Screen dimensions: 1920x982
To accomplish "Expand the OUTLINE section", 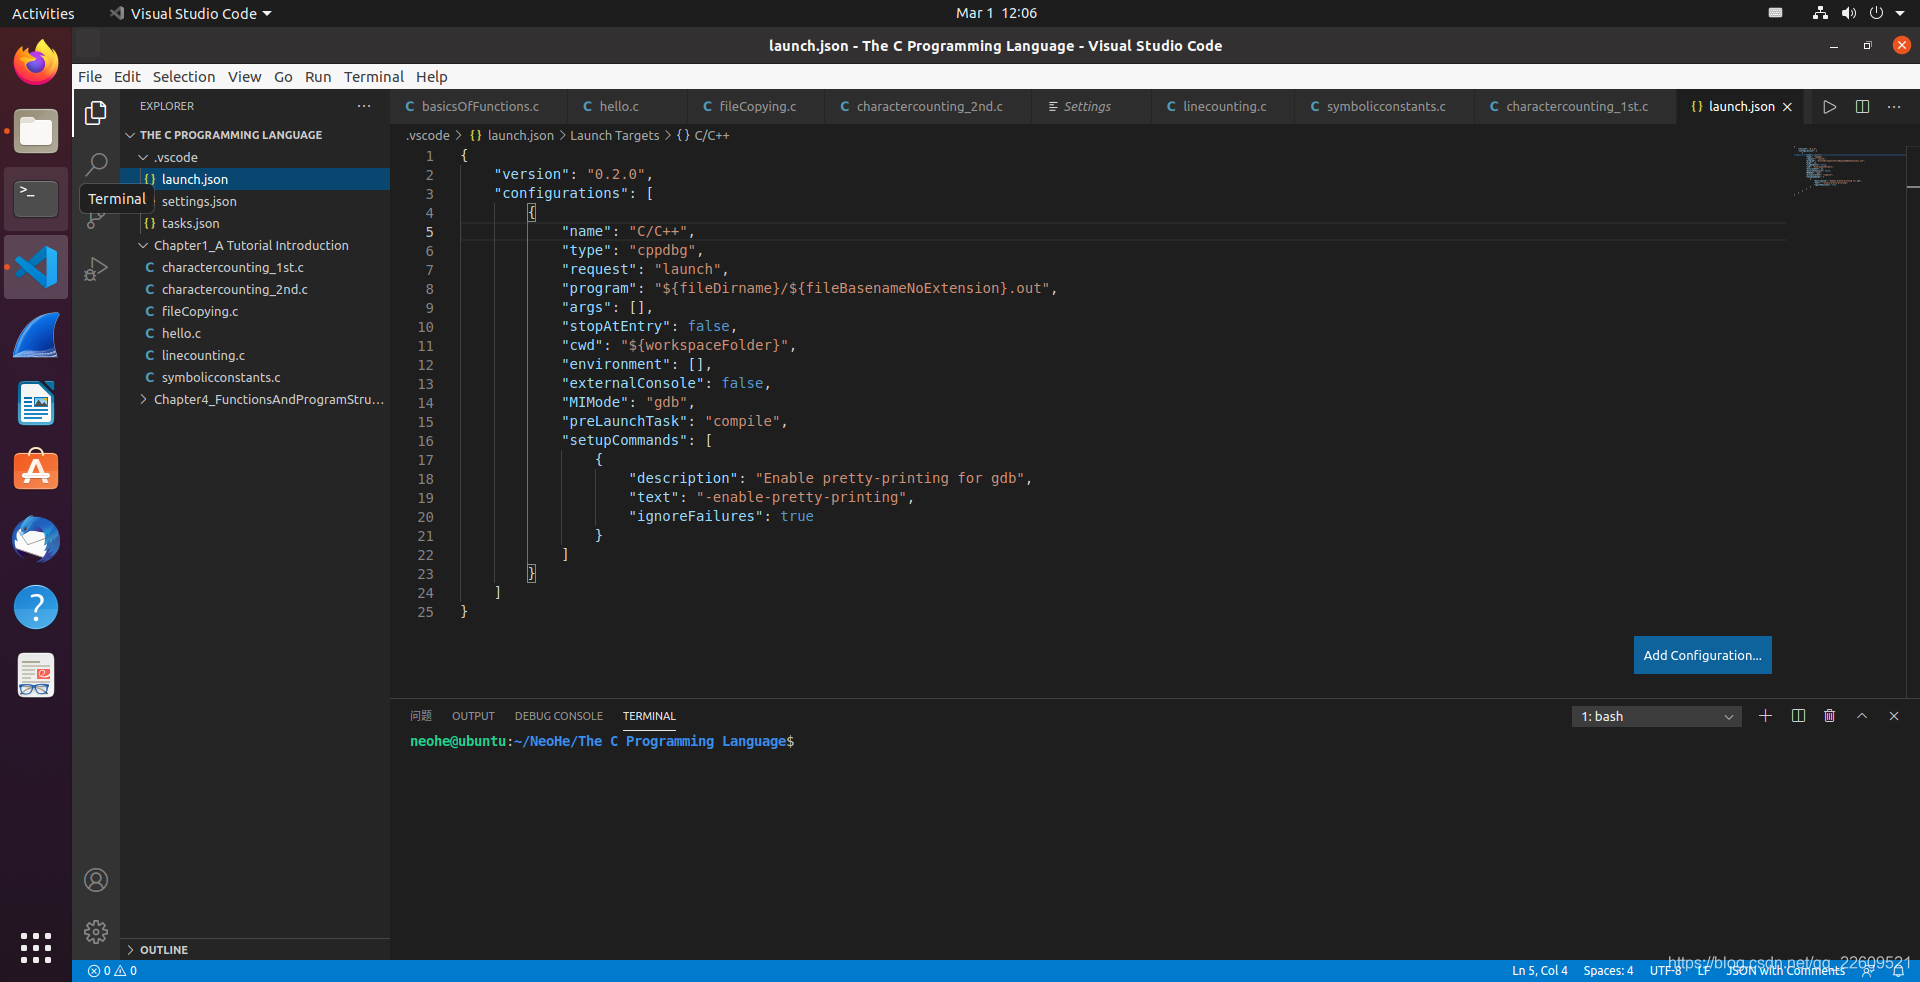I will 156,950.
